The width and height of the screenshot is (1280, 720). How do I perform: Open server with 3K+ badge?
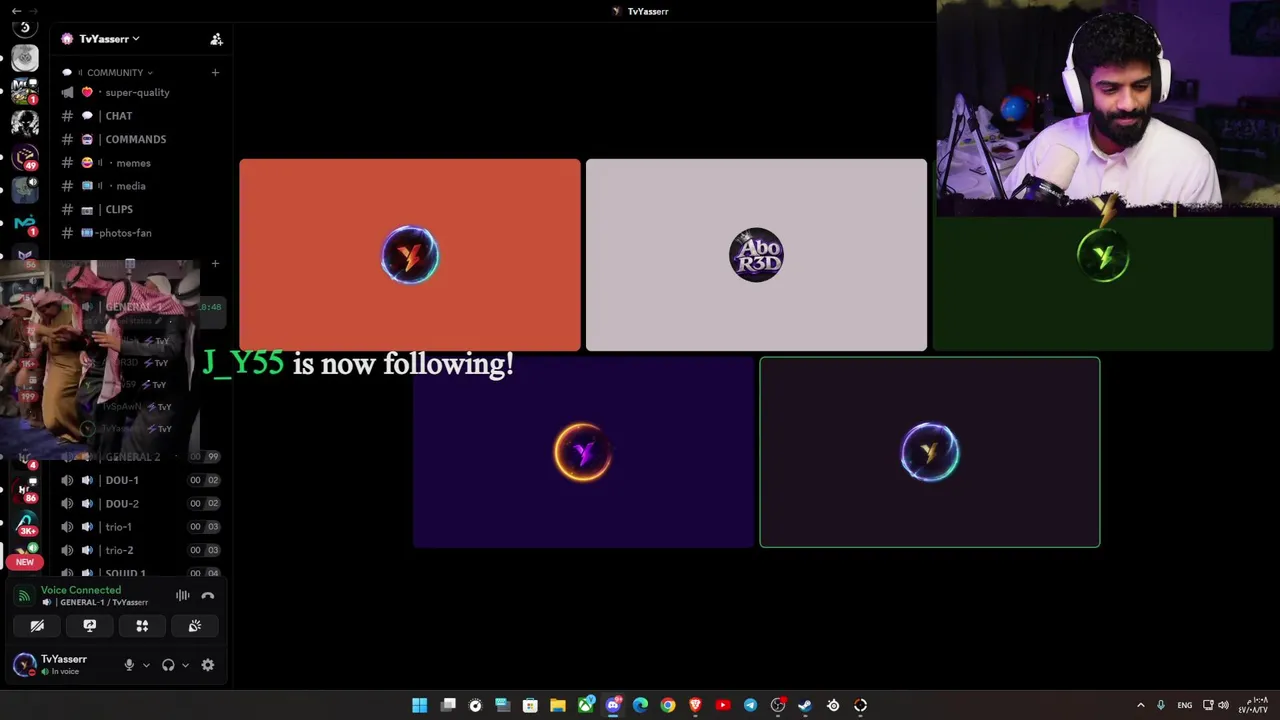click(26, 522)
